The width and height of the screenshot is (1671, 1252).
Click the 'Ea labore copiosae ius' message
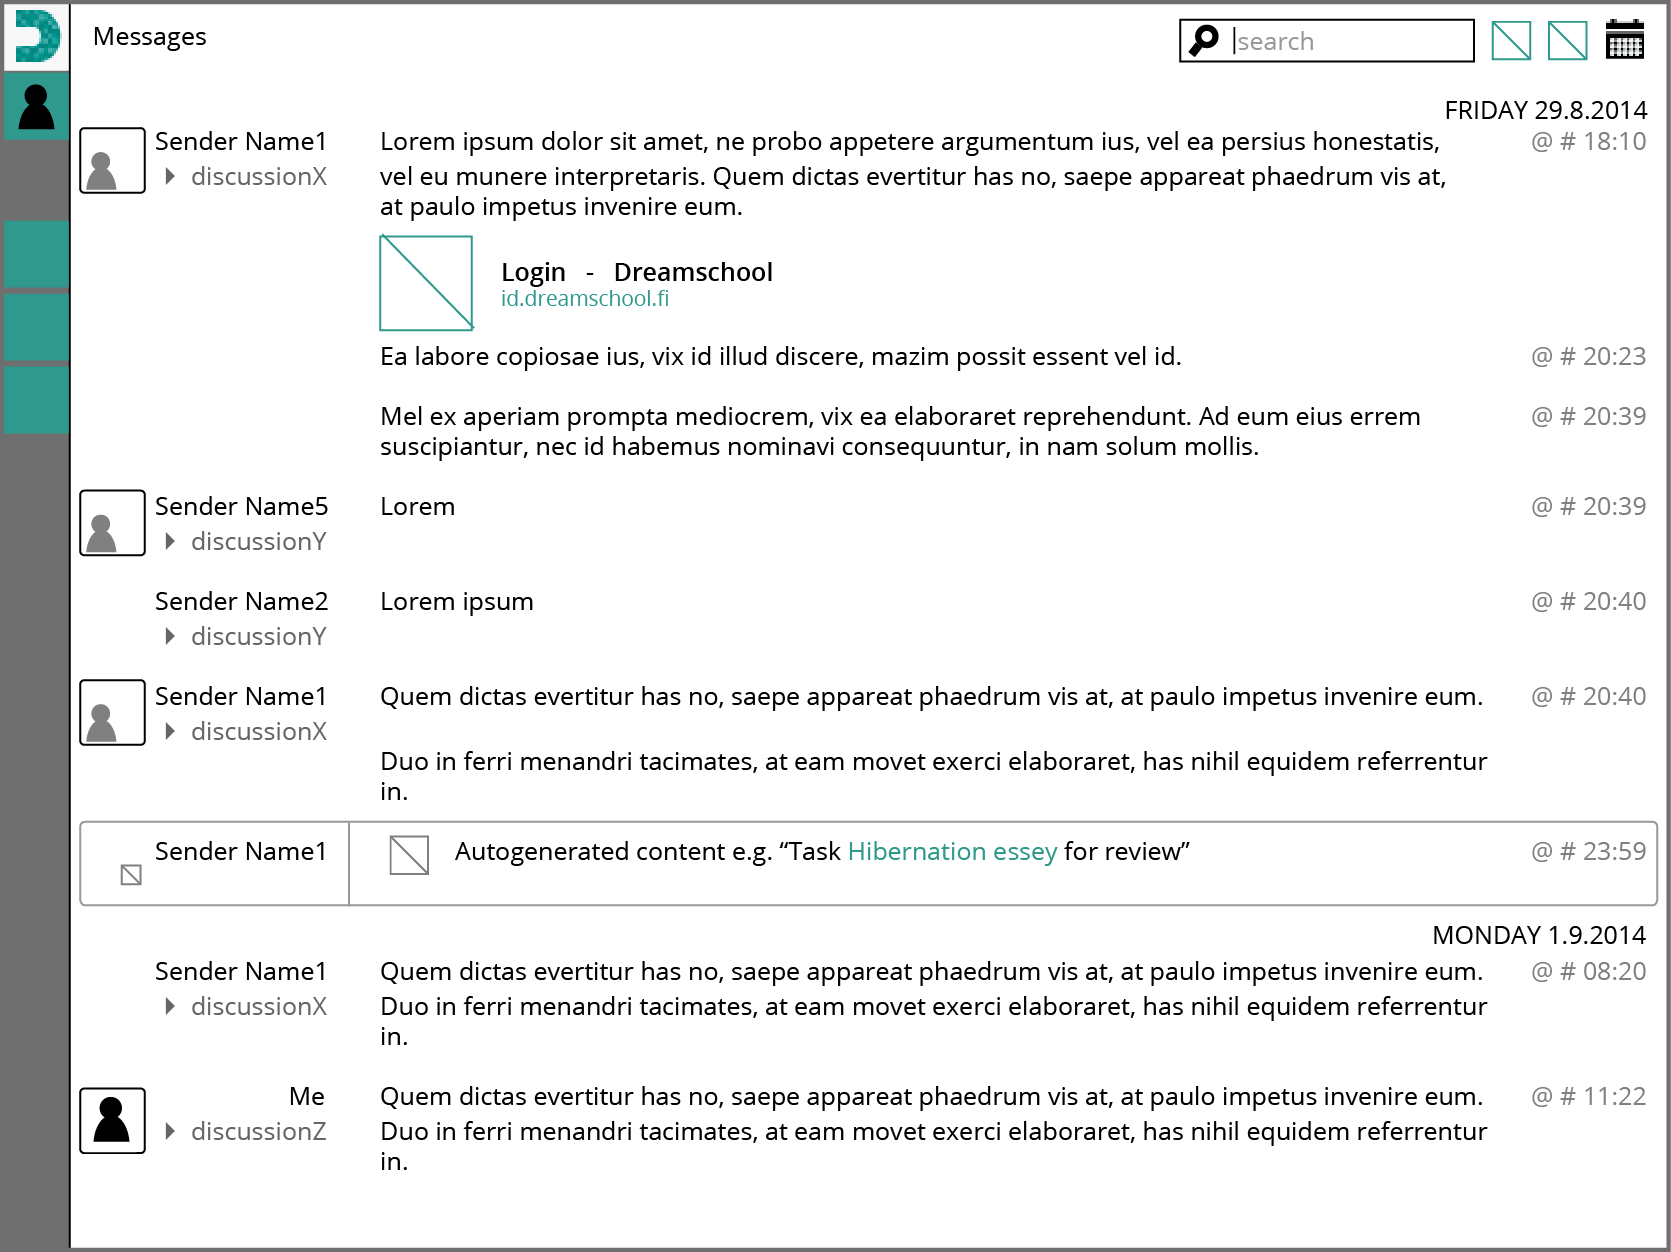780,356
